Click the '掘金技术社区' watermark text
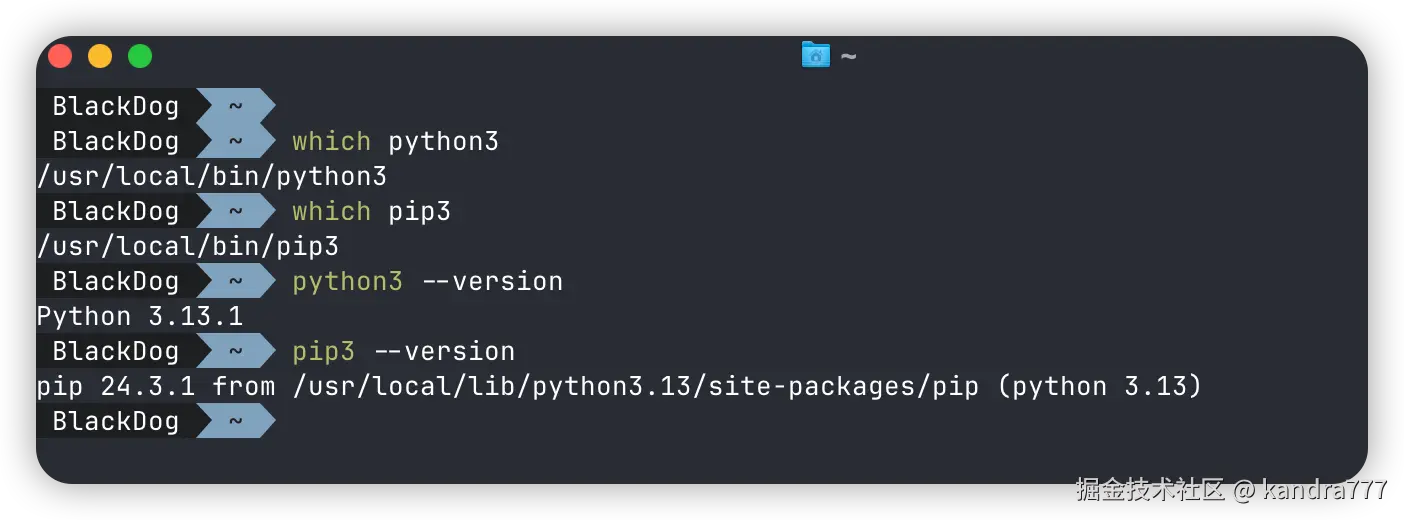The height and width of the screenshot is (520, 1404). coord(1149,489)
